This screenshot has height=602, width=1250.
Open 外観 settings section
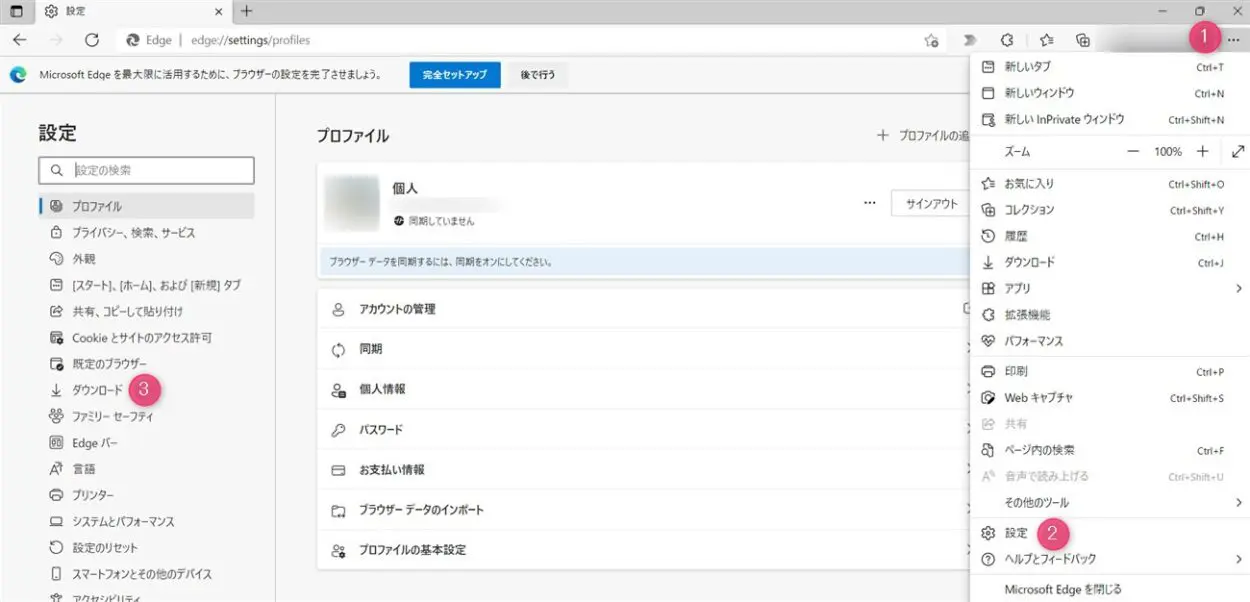146,258
